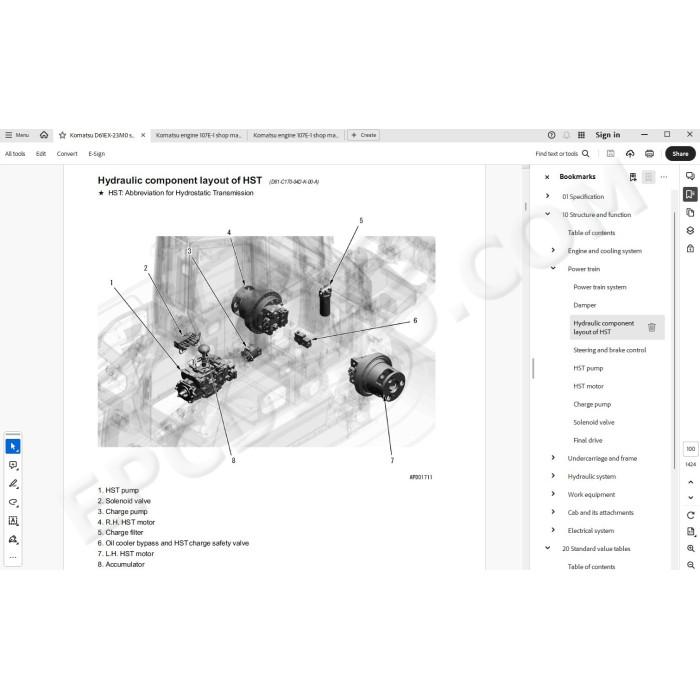Open the Solenoid valve bookmark

(594, 422)
